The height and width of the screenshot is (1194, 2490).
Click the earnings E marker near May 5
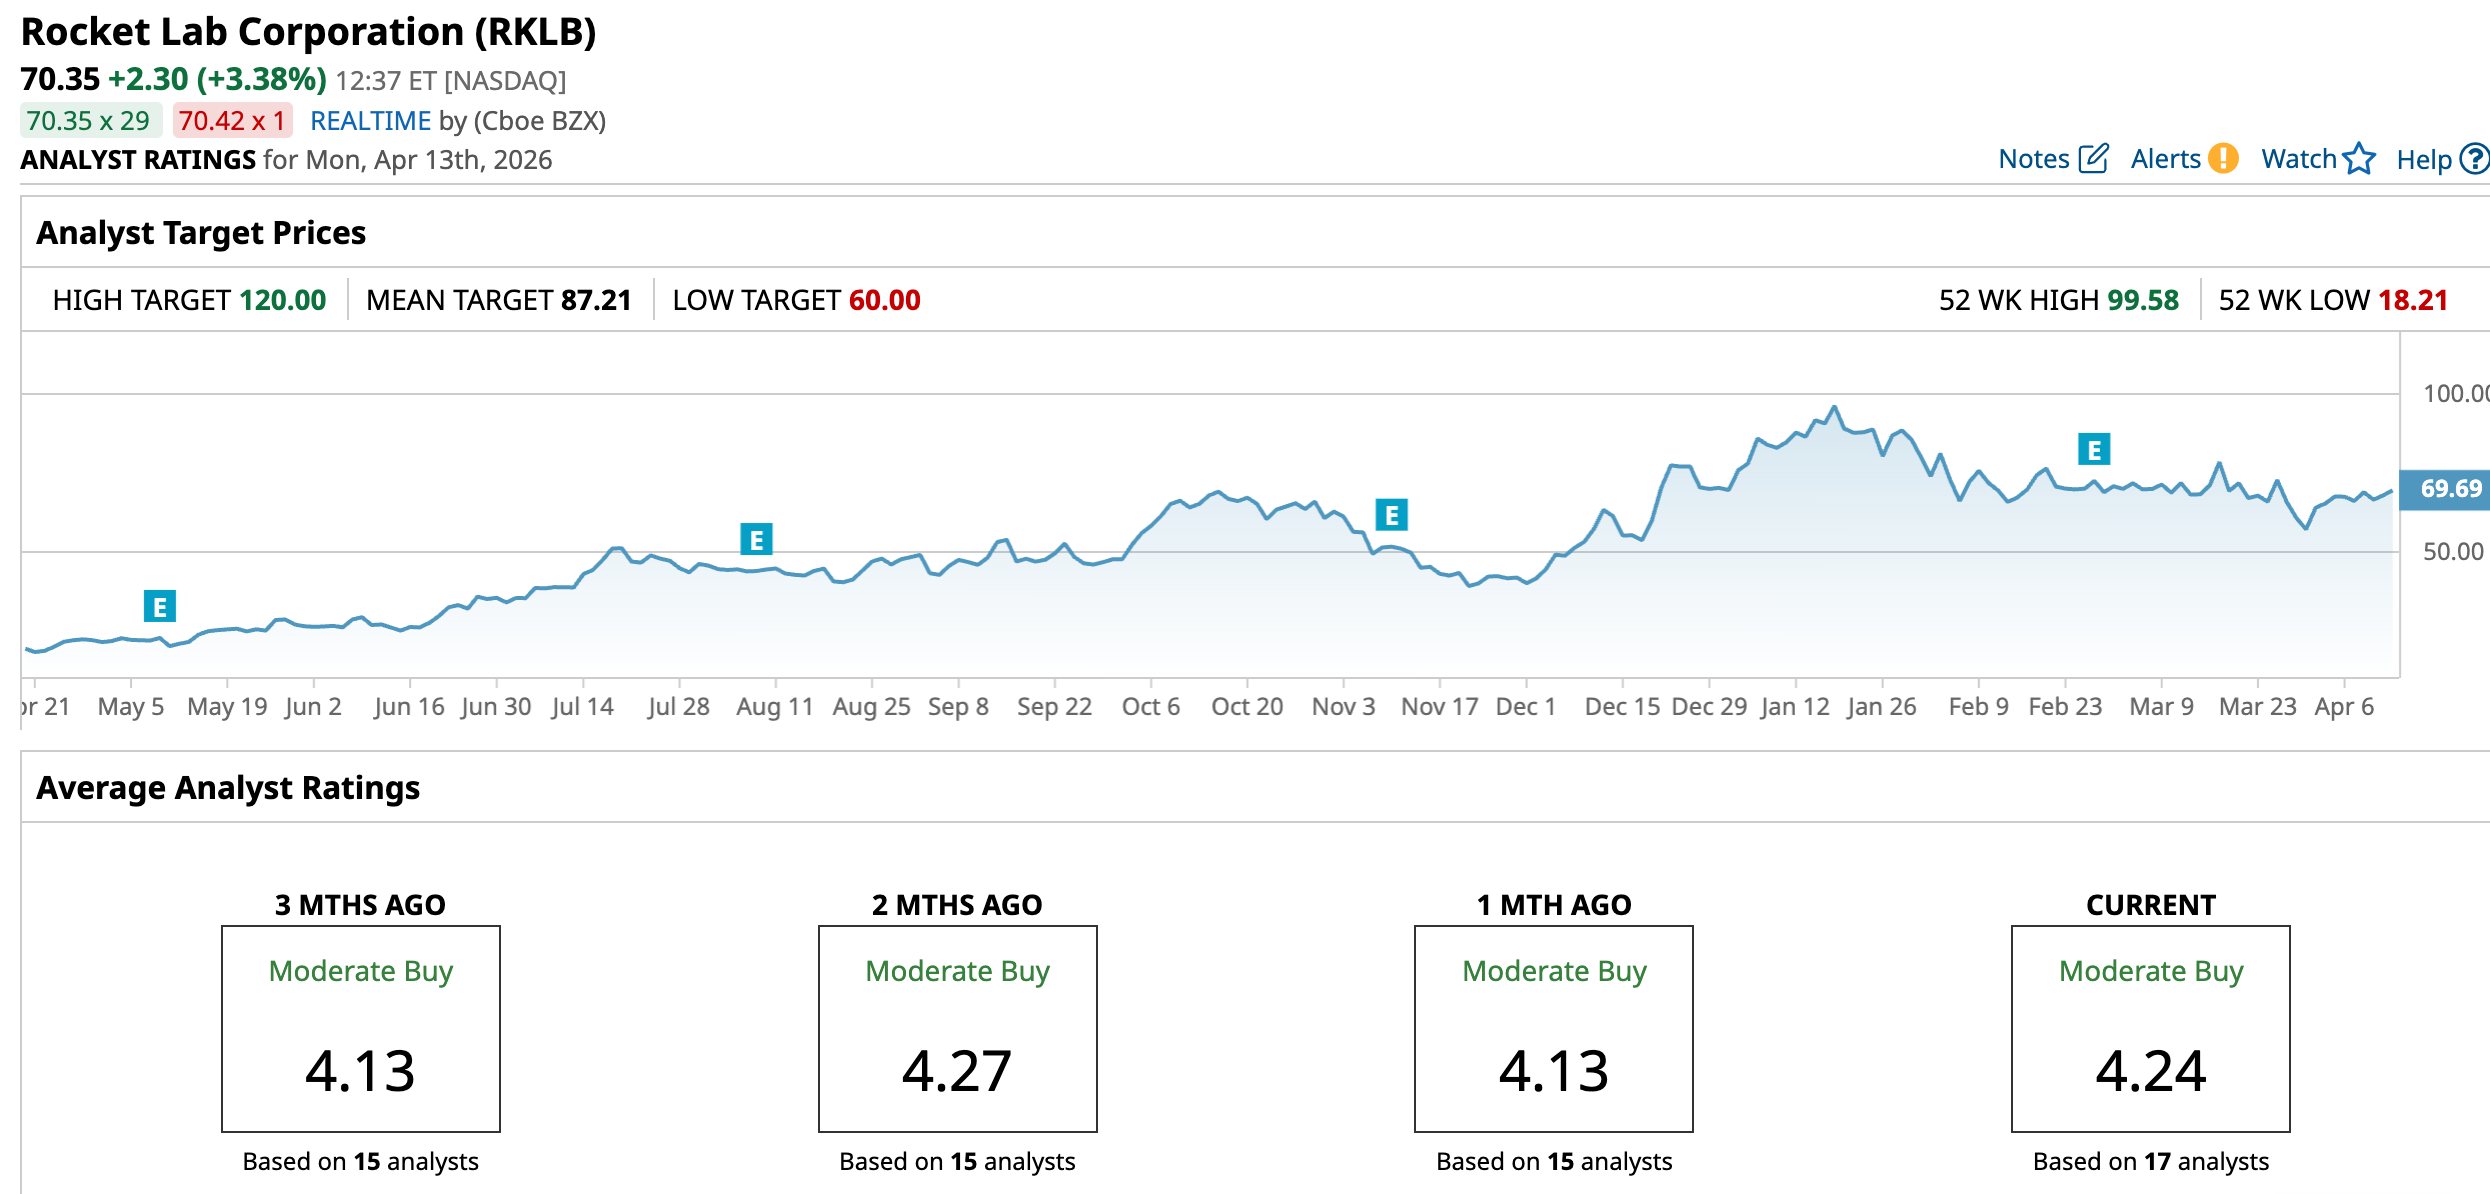point(159,606)
